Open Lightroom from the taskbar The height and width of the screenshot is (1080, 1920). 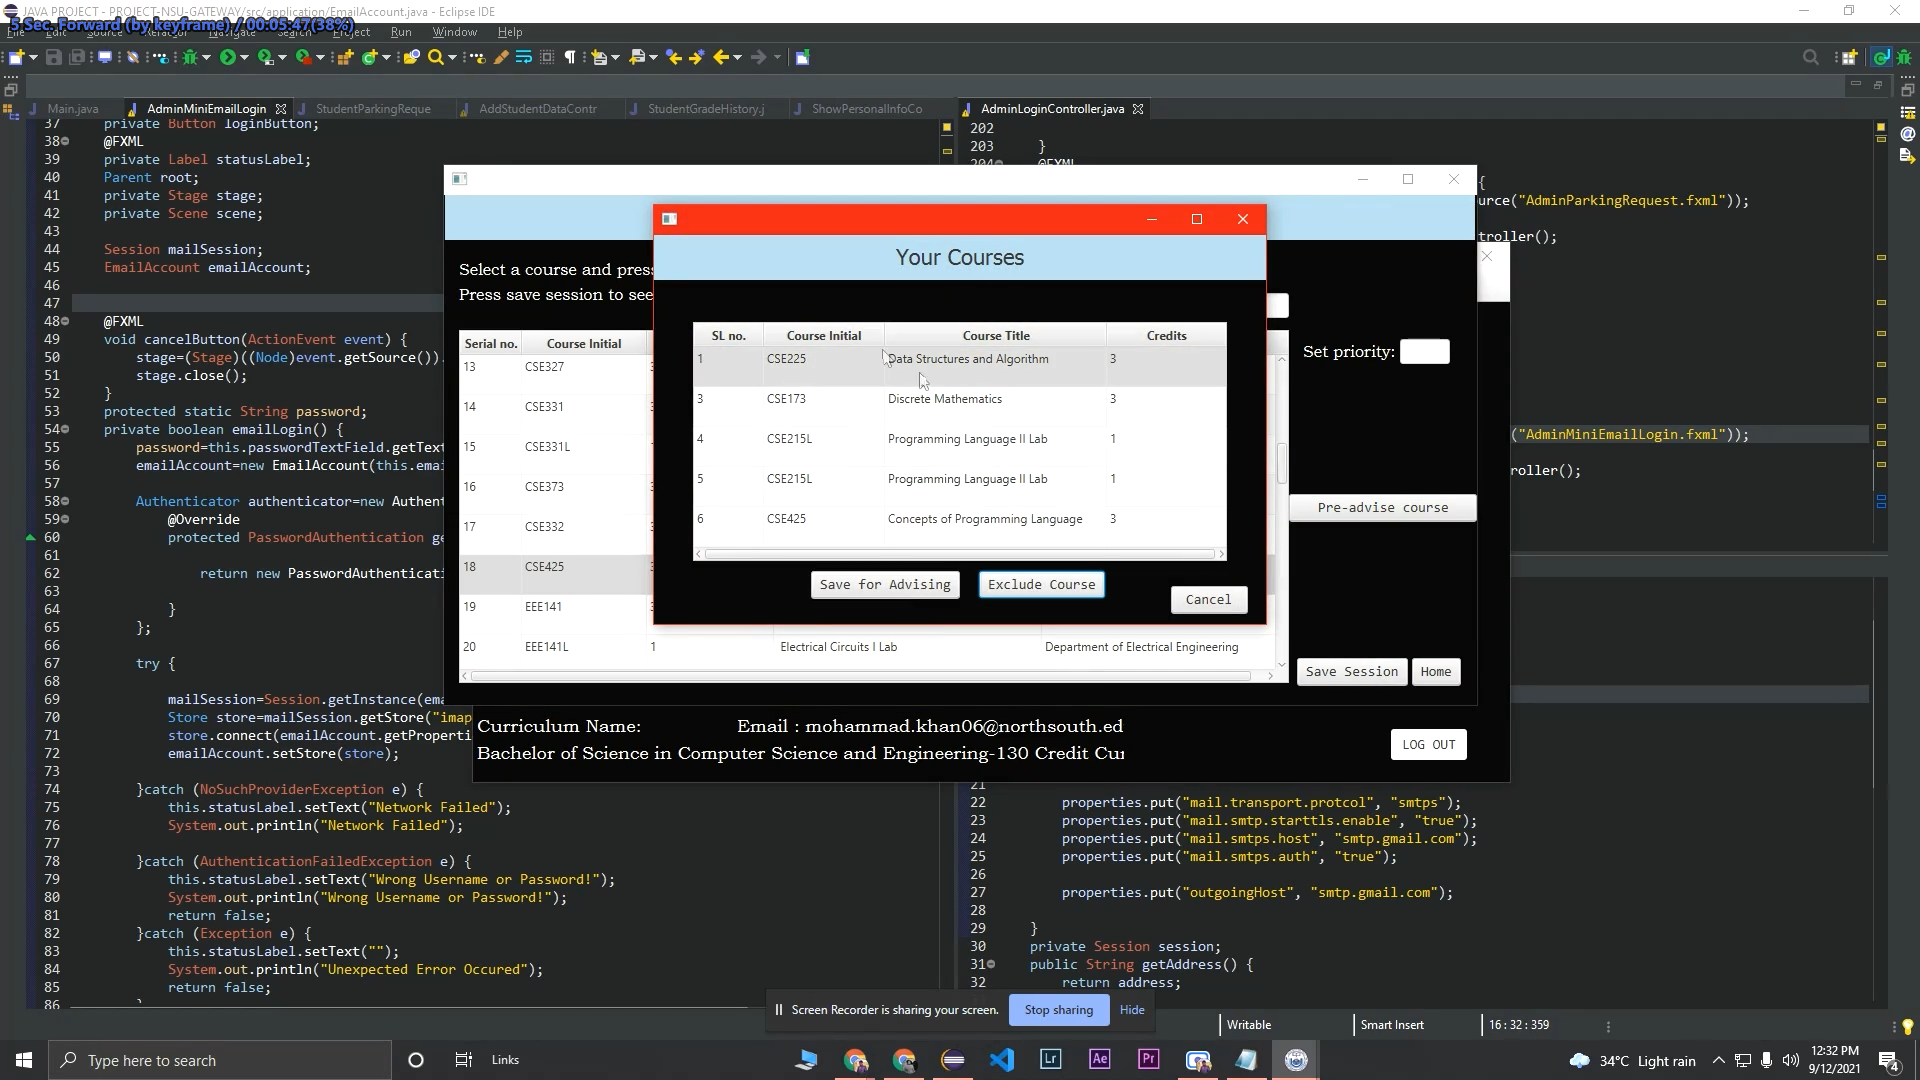click(x=1050, y=1059)
